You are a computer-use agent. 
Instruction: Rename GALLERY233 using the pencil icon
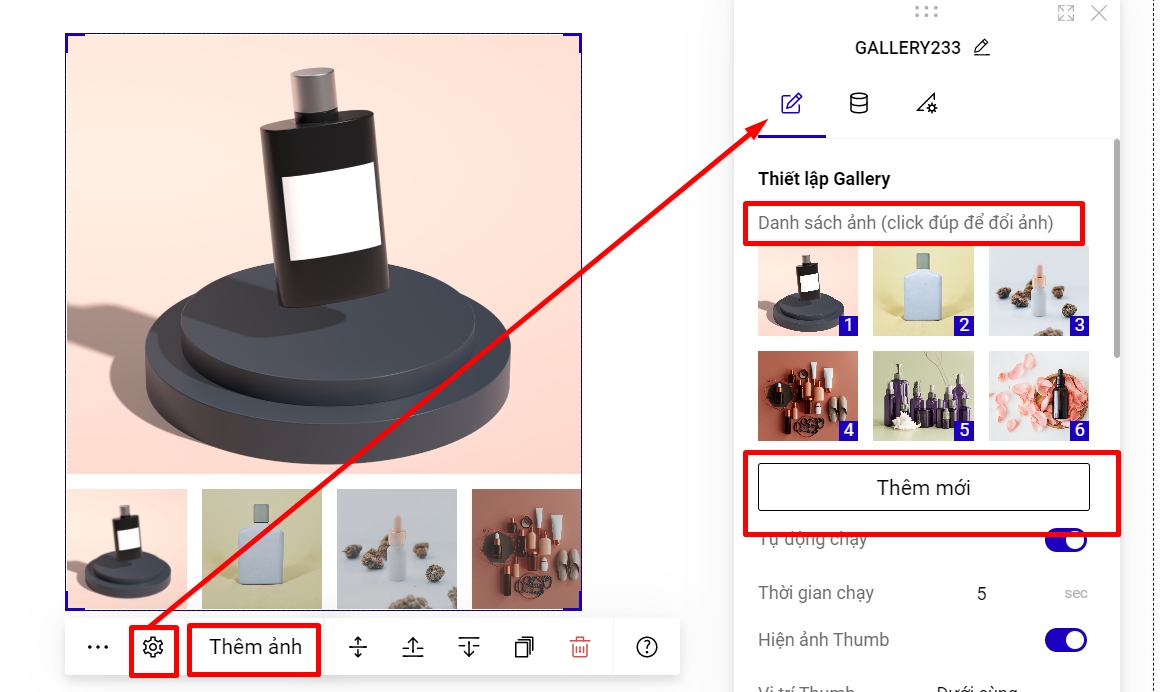[x=981, y=47]
